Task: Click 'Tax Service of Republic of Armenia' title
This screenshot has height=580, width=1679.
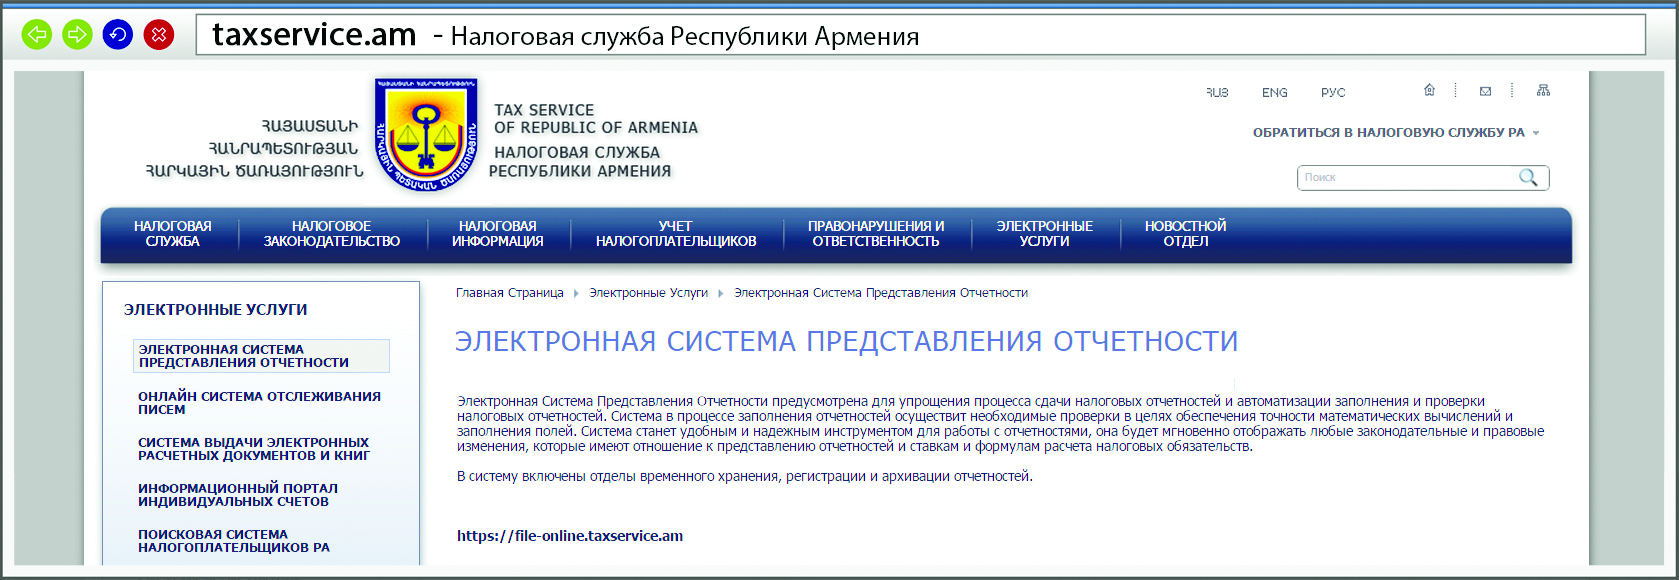Action: pyautogui.click(x=596, y=119)
